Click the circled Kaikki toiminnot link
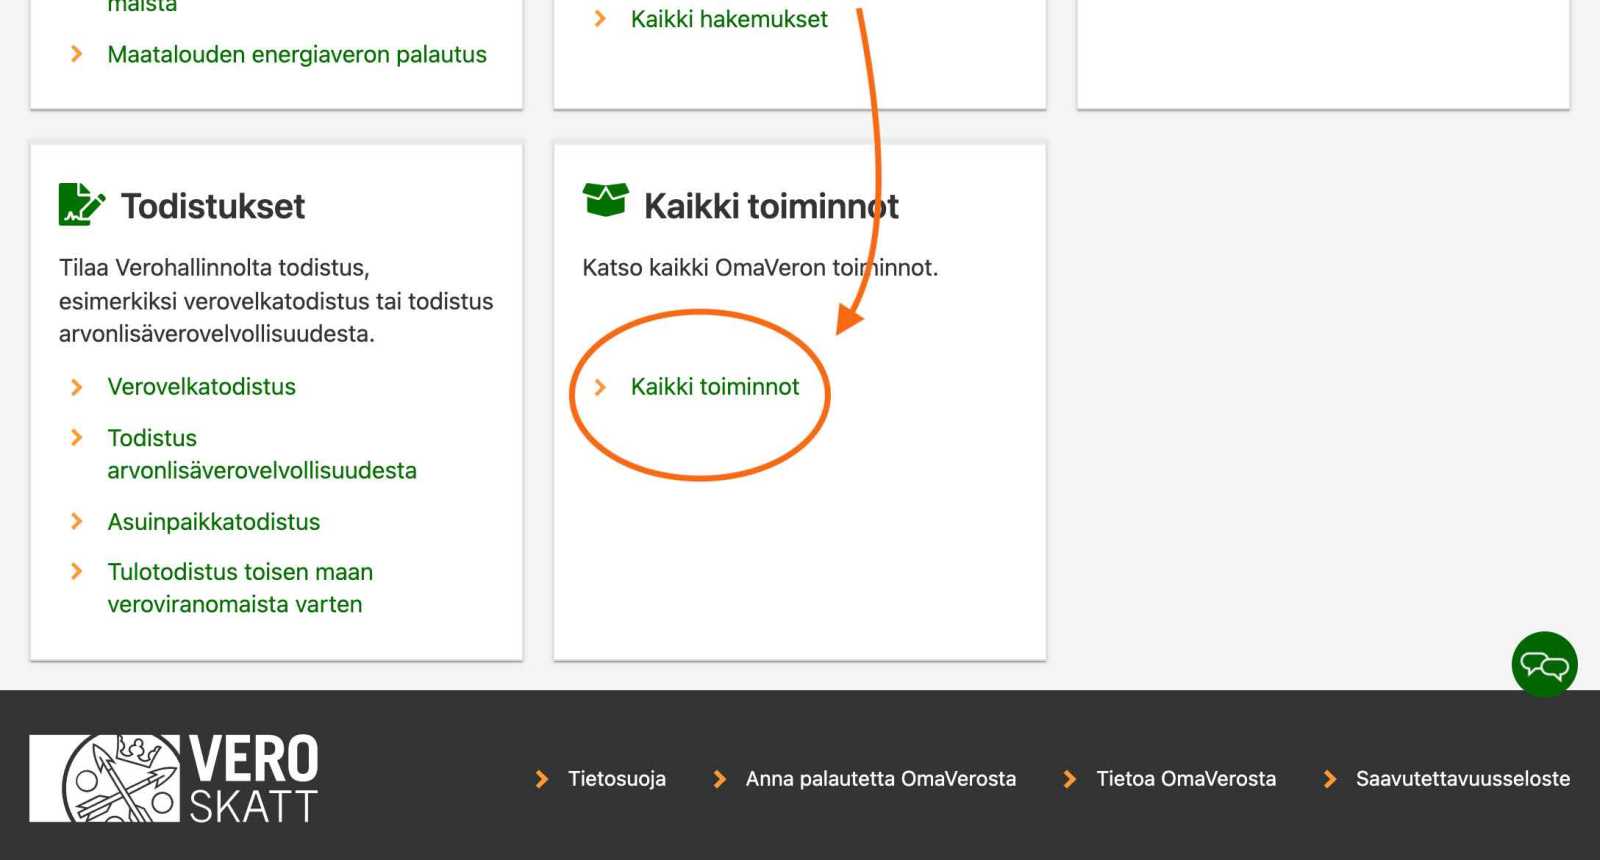The height and width of the screenshot is (860, 1600). pyautogui.click(x=714, y=387)
